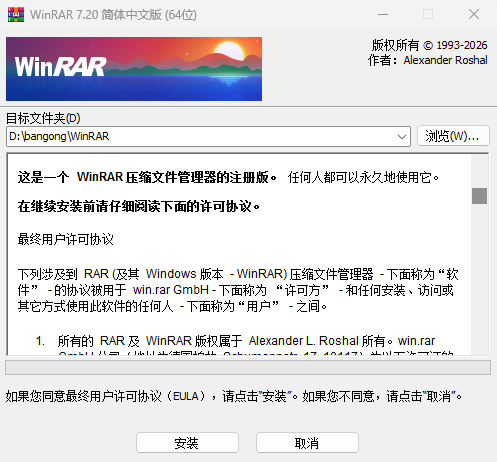Viewport: 497px width, 462px height.
Task: Minimize the WinRAR installer window
Action: click(x=383, y=14)
